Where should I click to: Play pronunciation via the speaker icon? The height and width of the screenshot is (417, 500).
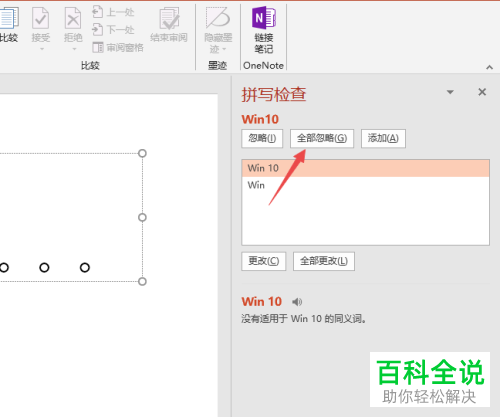pyautogui.click(x=297, y=302)
